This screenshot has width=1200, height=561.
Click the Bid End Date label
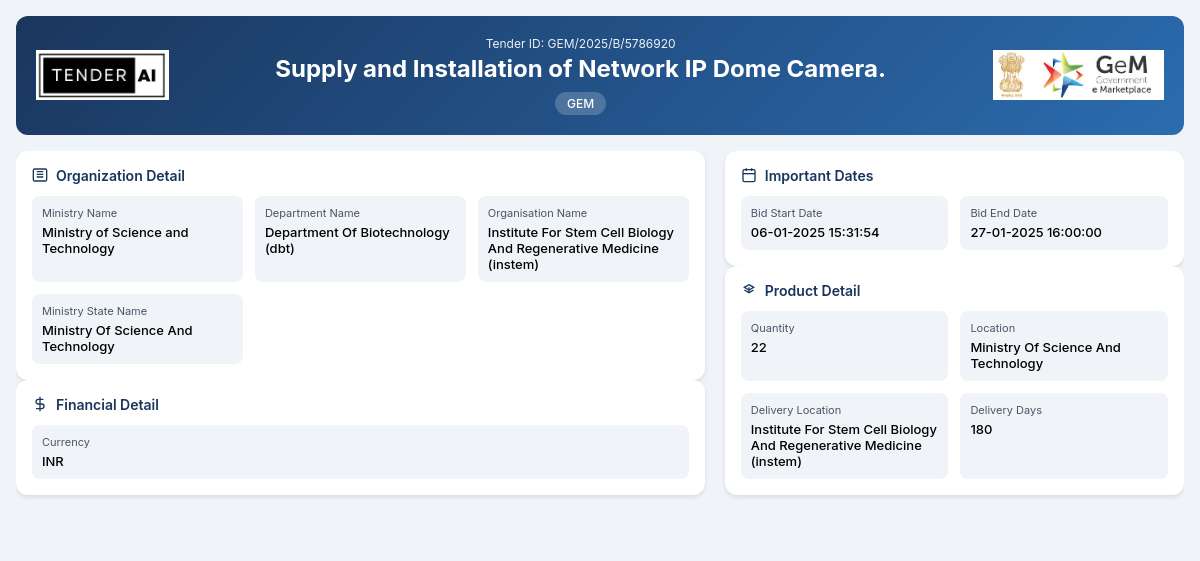(1003, 213)
